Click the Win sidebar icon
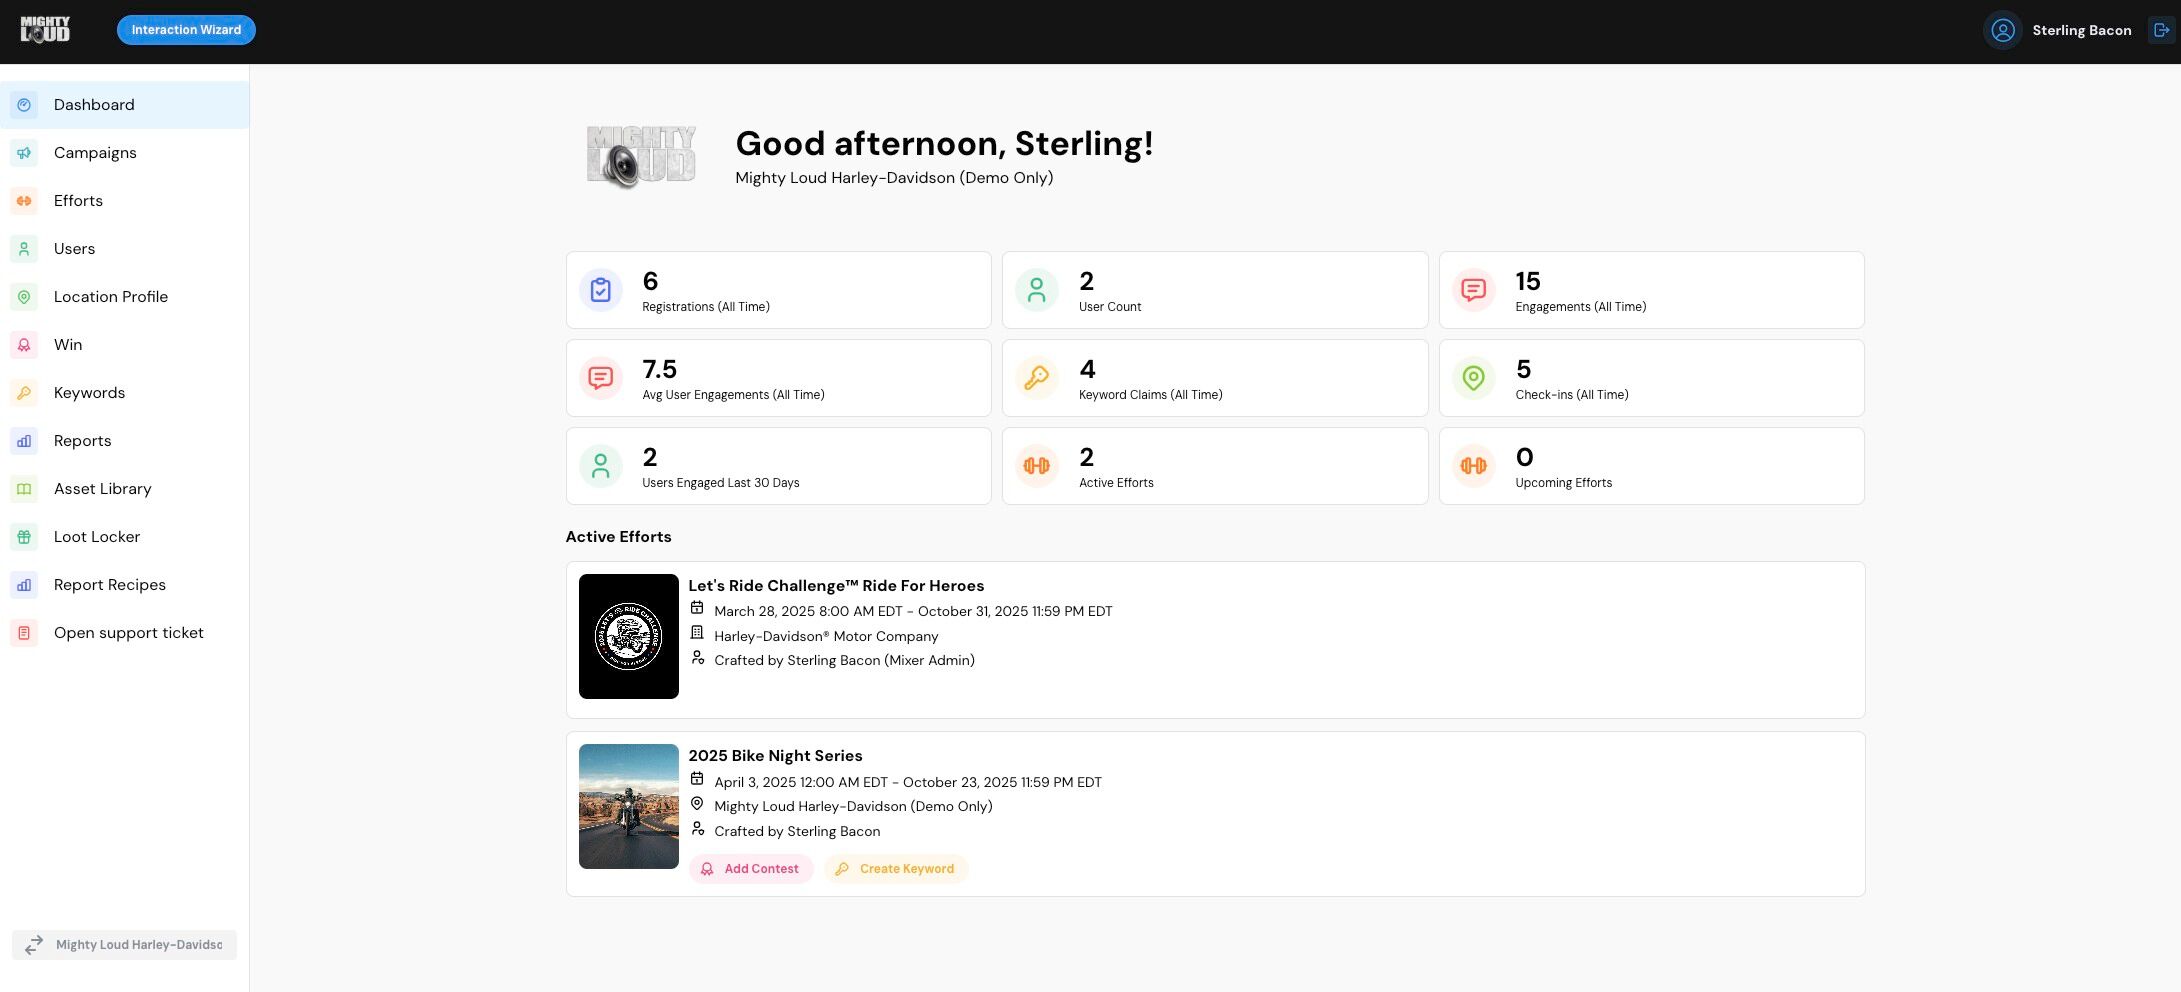The image size is (2181, 992). tap(24, 345)
